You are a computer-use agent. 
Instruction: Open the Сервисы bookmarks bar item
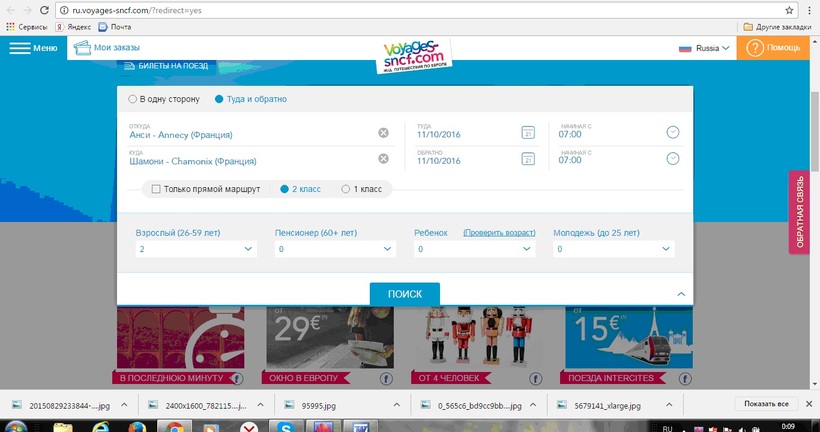click(26, 27)
